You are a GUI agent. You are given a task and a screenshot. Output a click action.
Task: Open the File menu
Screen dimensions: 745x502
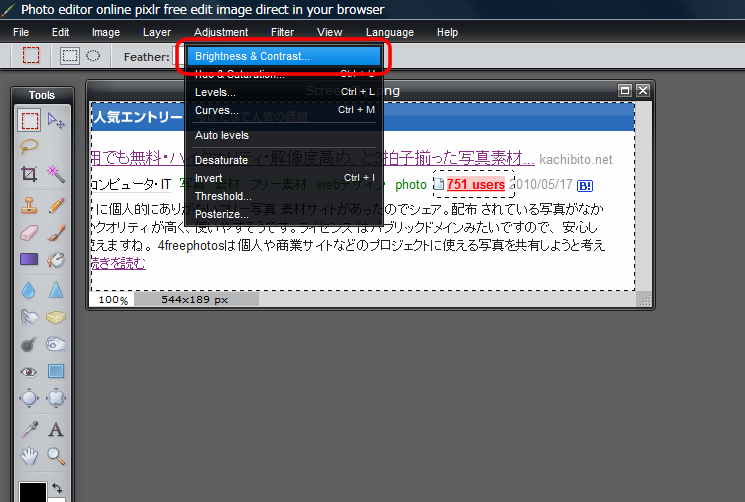click(21, 32)
